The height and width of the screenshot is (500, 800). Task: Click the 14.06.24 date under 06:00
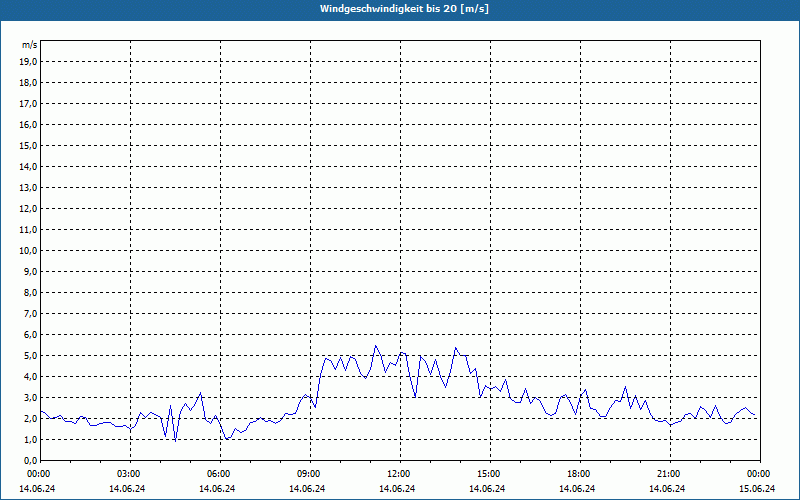[x=217, y=488]
